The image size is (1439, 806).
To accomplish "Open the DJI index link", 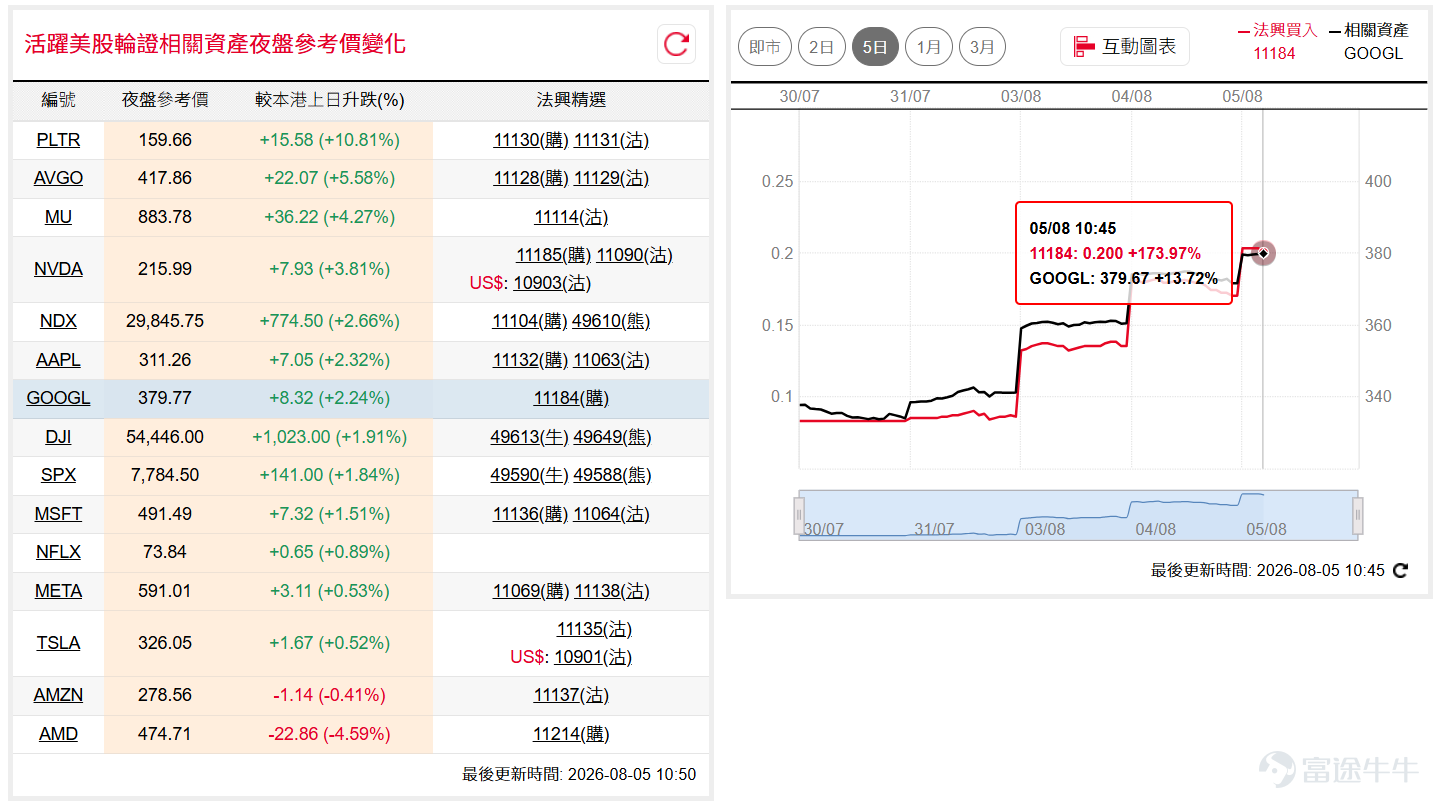I will pos(58,437).
